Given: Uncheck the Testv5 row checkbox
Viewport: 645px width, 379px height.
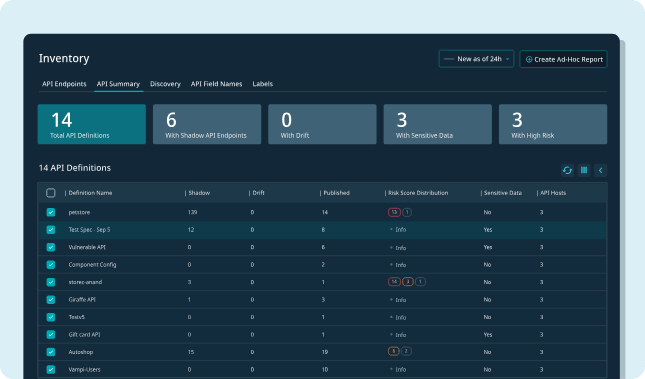Looking at the screenshot, I should [51, 317].
